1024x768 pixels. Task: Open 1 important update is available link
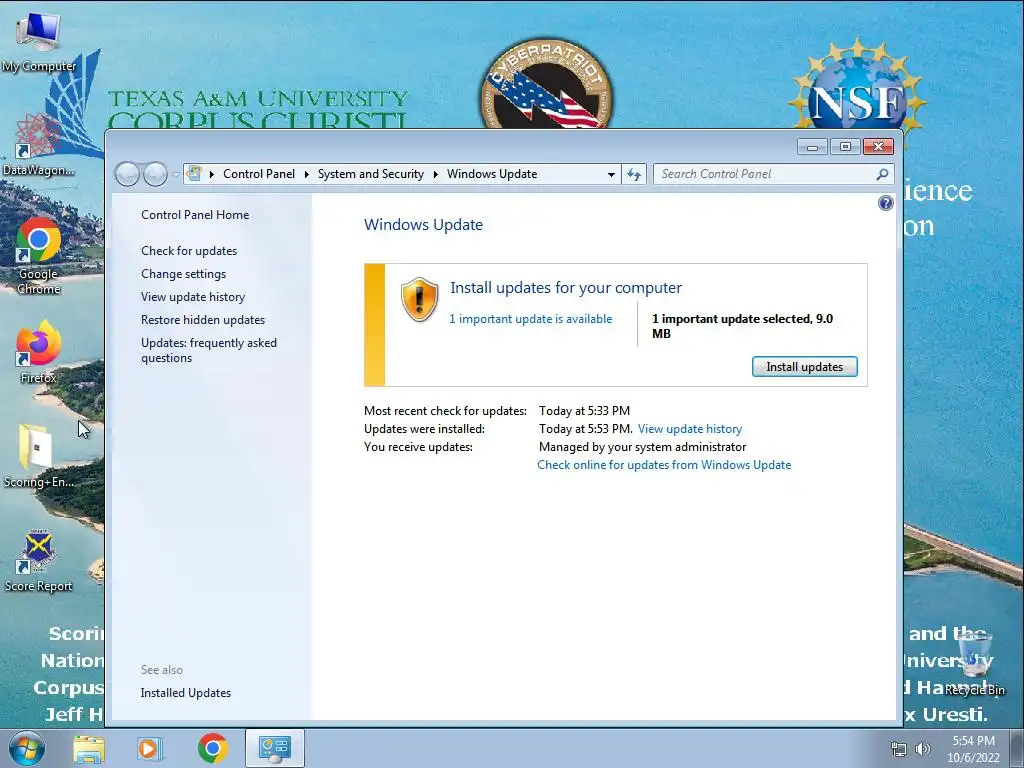[x=530, y=319]
